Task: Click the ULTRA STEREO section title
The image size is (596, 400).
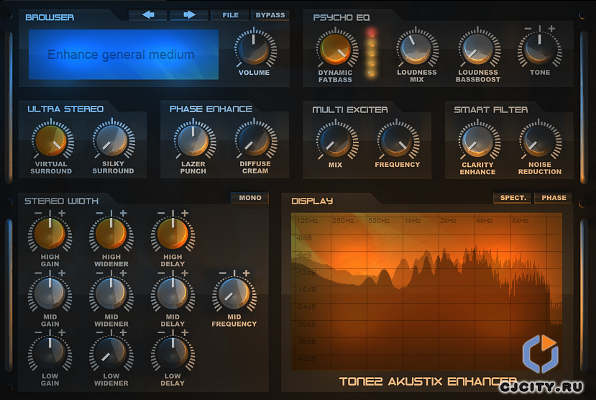Action: tap(65, 109)
